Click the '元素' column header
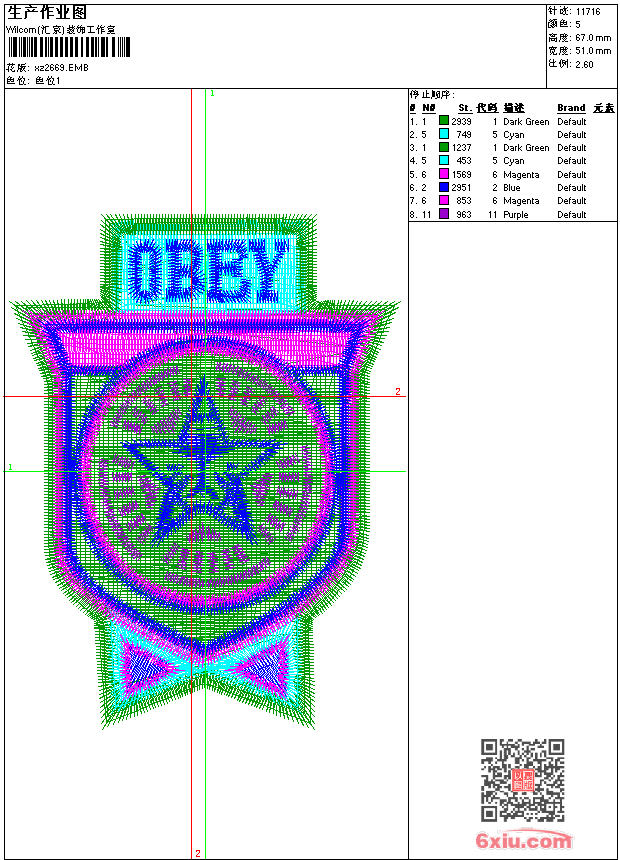 coord(604,108)
